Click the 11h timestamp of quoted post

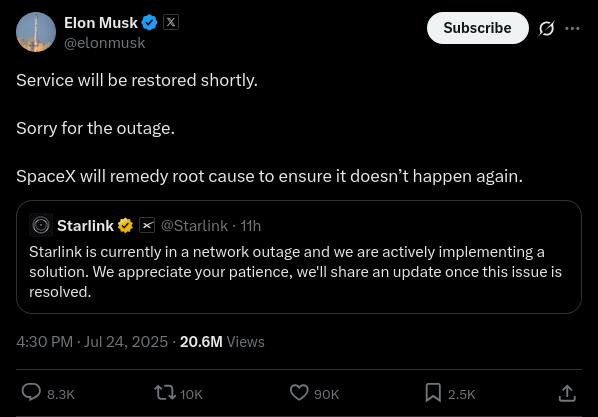(251, 226)
